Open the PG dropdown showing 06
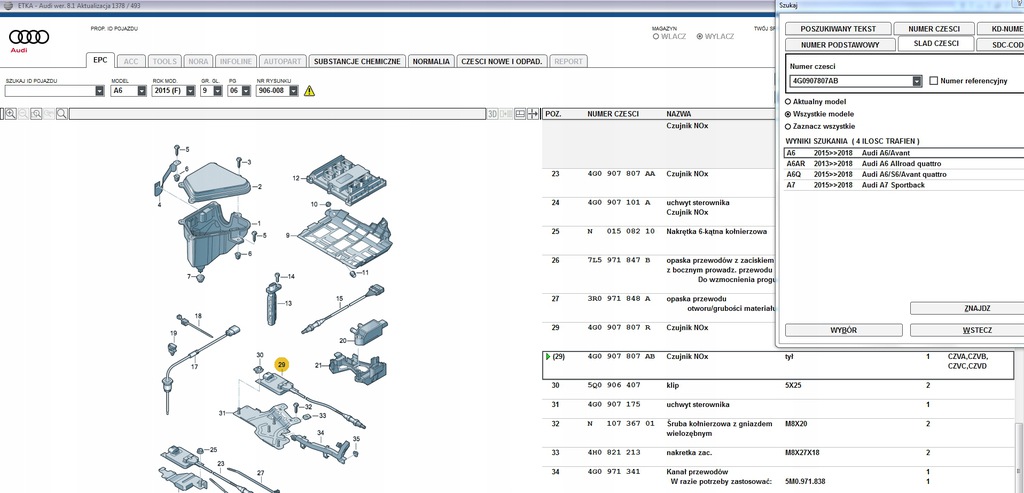 click(245, 91)
